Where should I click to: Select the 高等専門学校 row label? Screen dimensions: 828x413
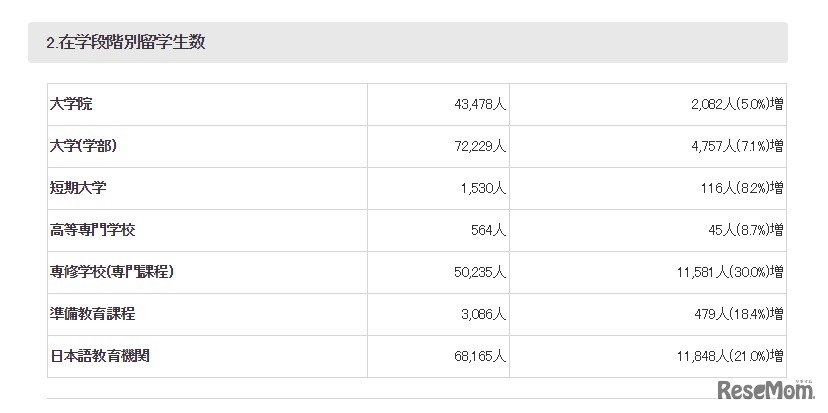(x=92, y=230)
